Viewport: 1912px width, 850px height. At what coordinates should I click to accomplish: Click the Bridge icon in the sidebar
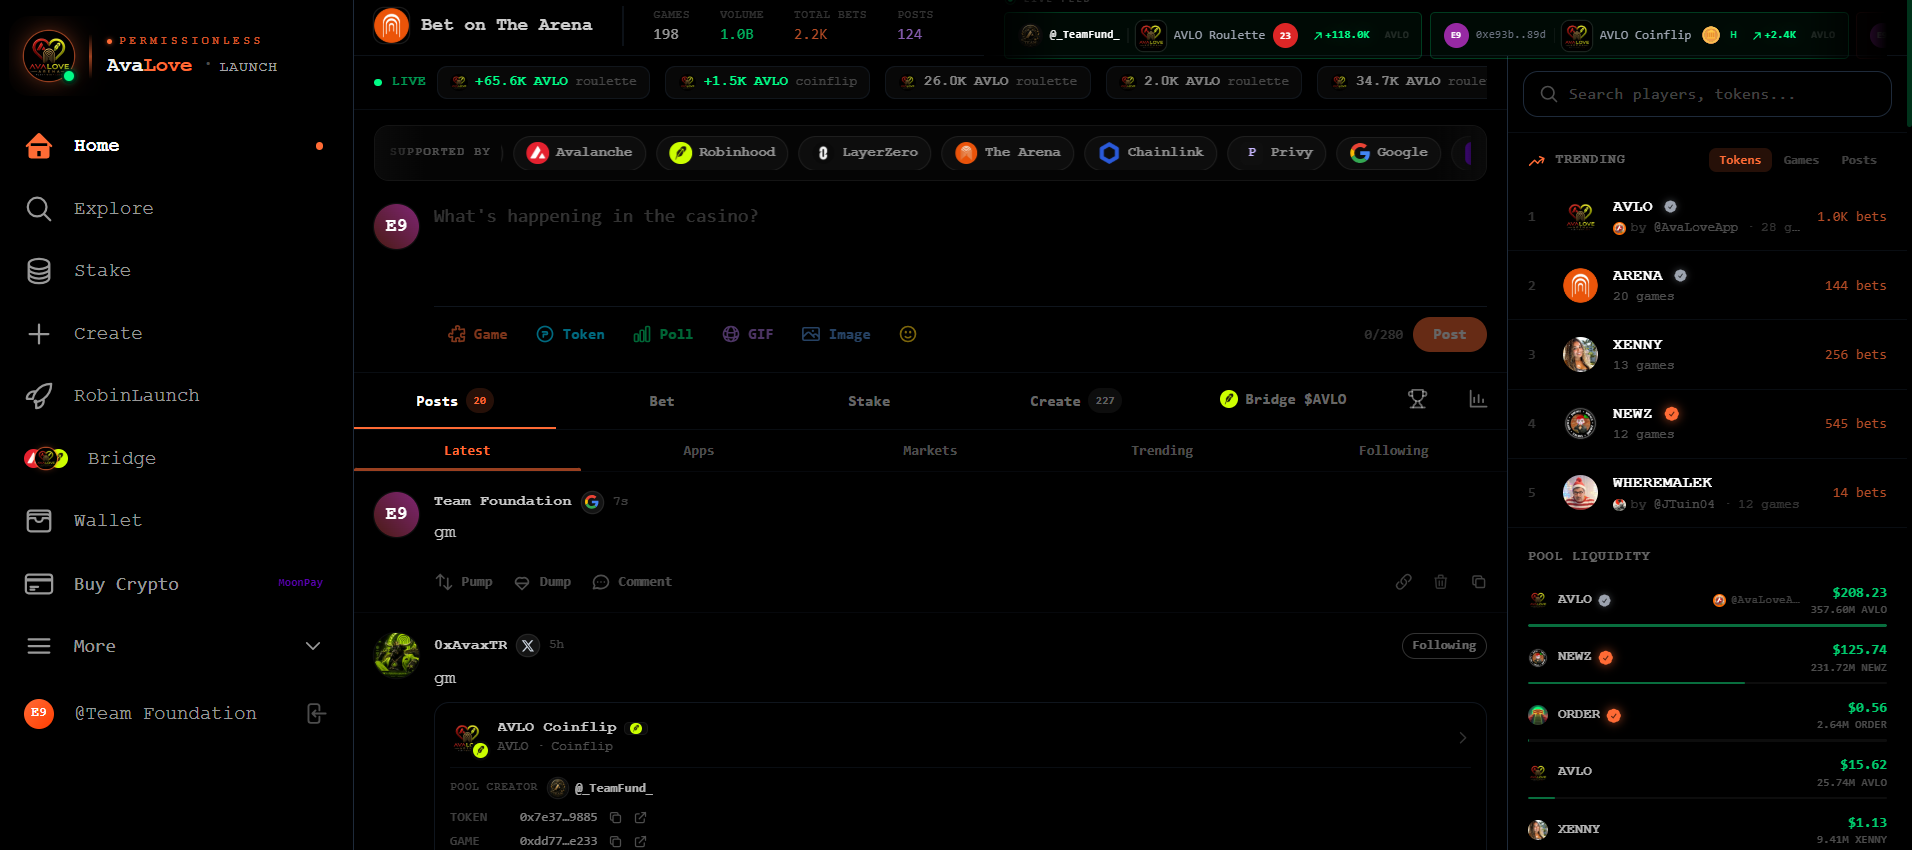point(46,459)
